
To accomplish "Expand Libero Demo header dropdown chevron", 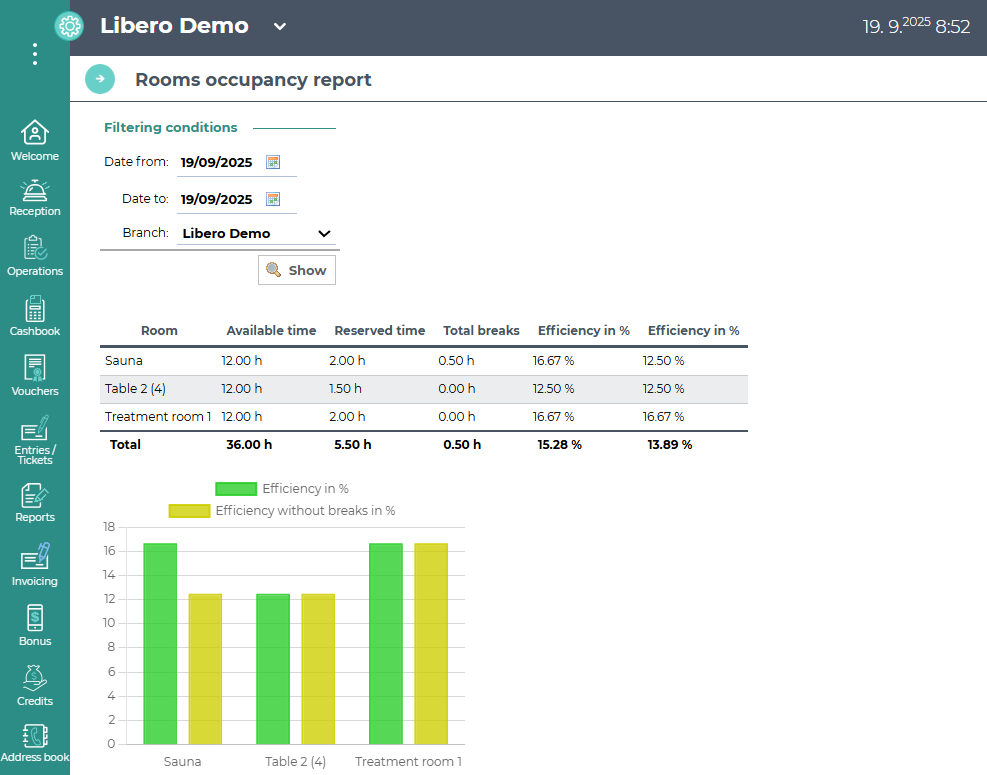I will 280,27.
